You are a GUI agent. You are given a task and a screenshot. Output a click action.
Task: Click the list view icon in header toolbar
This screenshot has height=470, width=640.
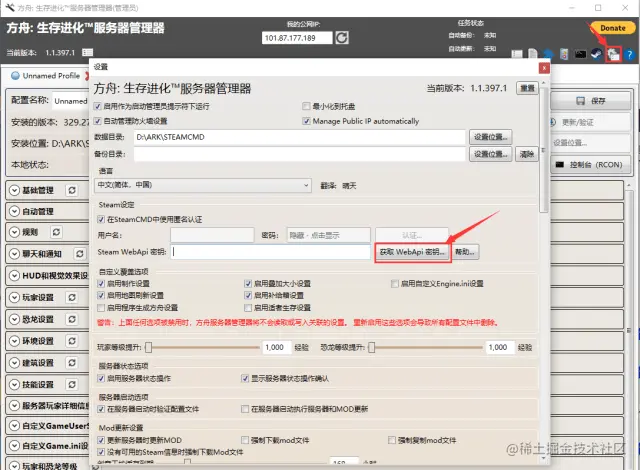517,54
